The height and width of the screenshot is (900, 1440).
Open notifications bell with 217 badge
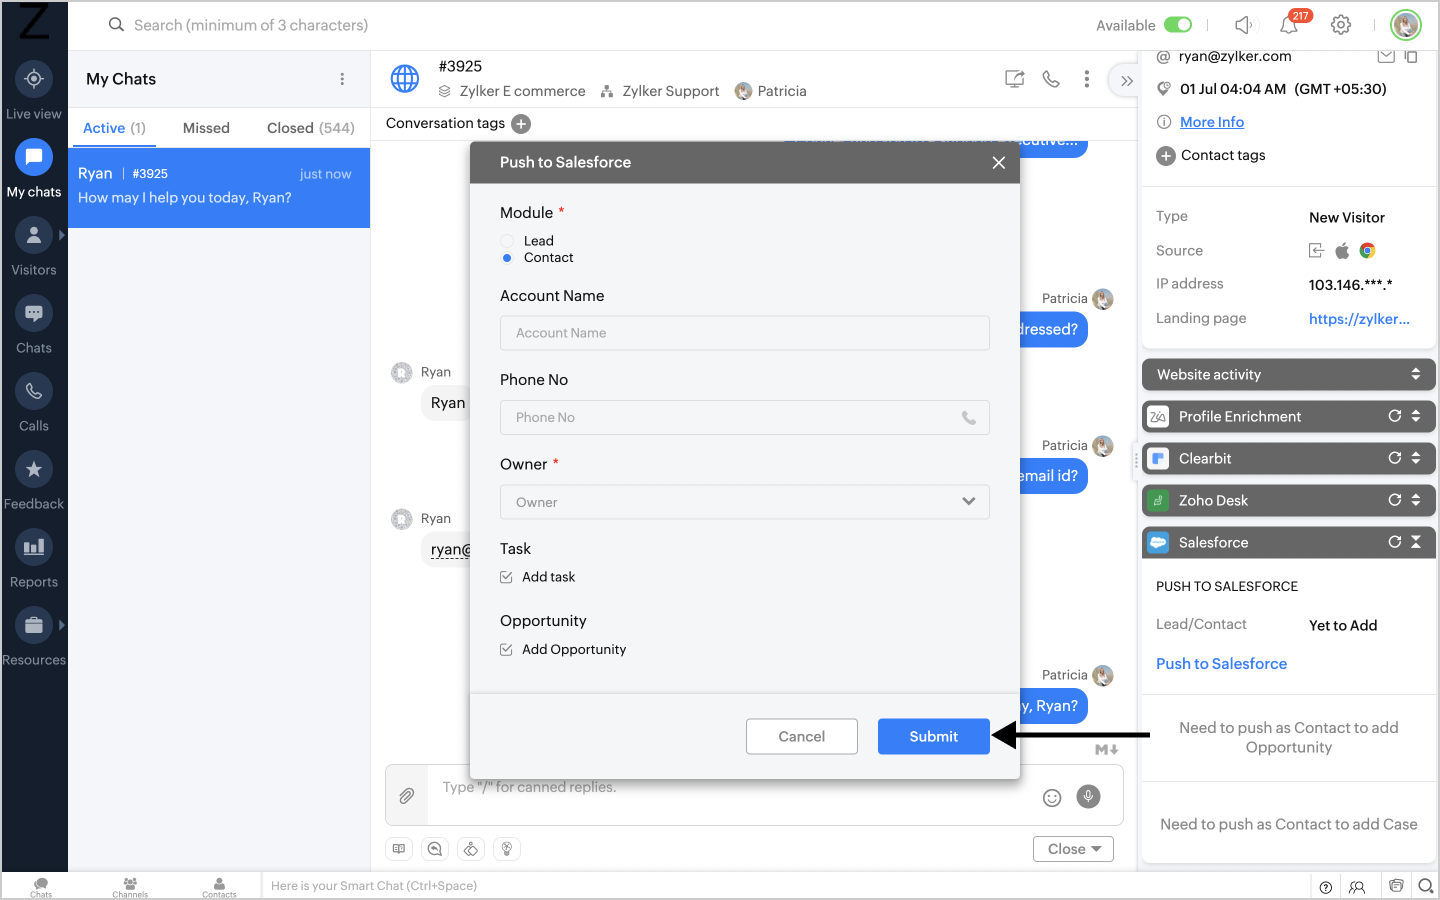click(1290, 25)
